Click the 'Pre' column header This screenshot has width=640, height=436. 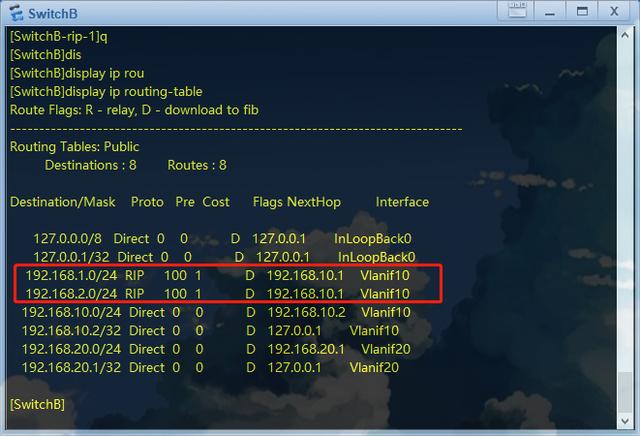(x=185, y=202)
